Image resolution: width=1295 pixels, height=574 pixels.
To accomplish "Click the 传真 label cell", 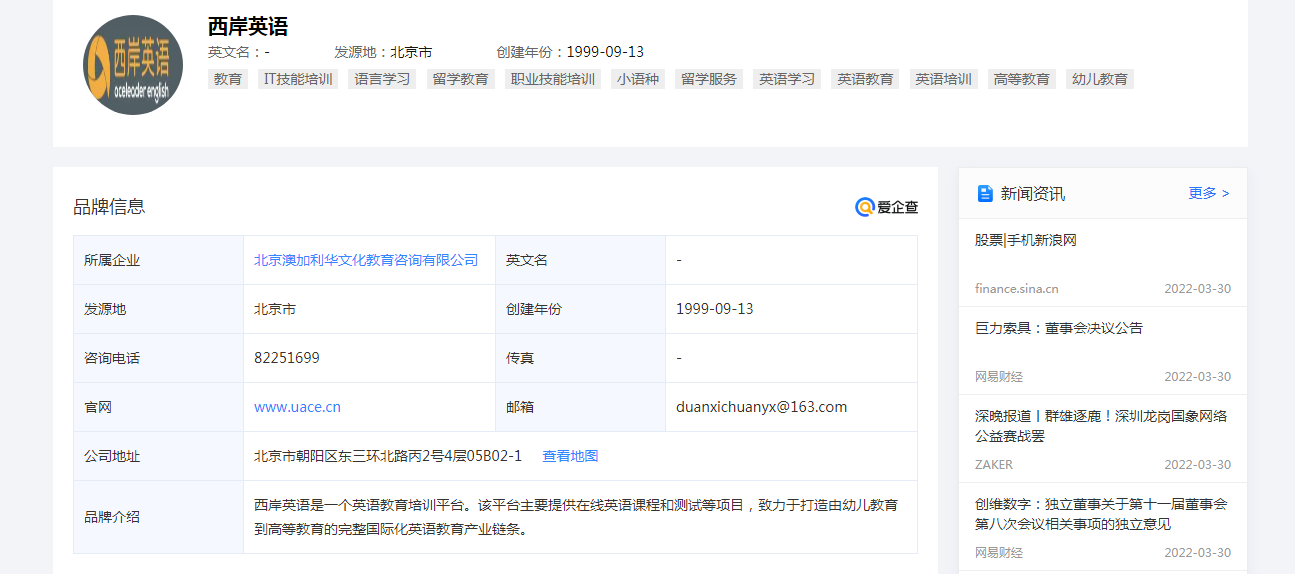I will point(581,358).
